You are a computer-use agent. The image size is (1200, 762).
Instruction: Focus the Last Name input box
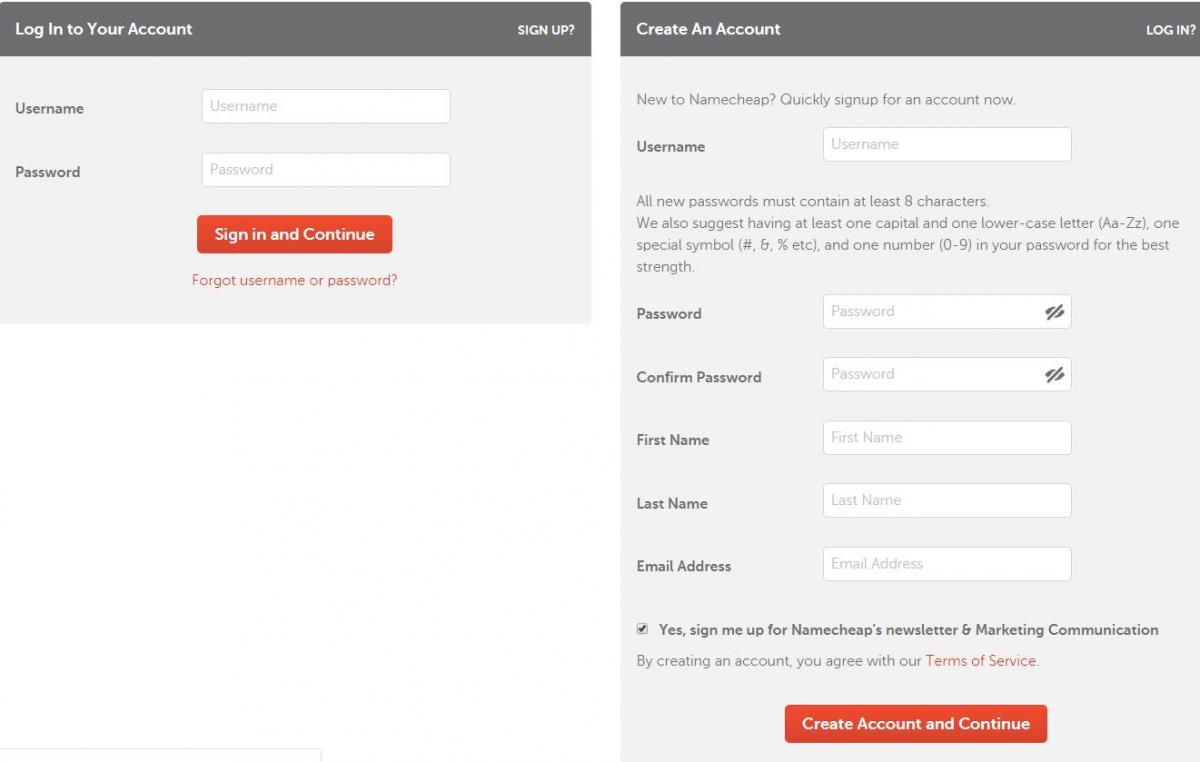[x=946, y=501]
